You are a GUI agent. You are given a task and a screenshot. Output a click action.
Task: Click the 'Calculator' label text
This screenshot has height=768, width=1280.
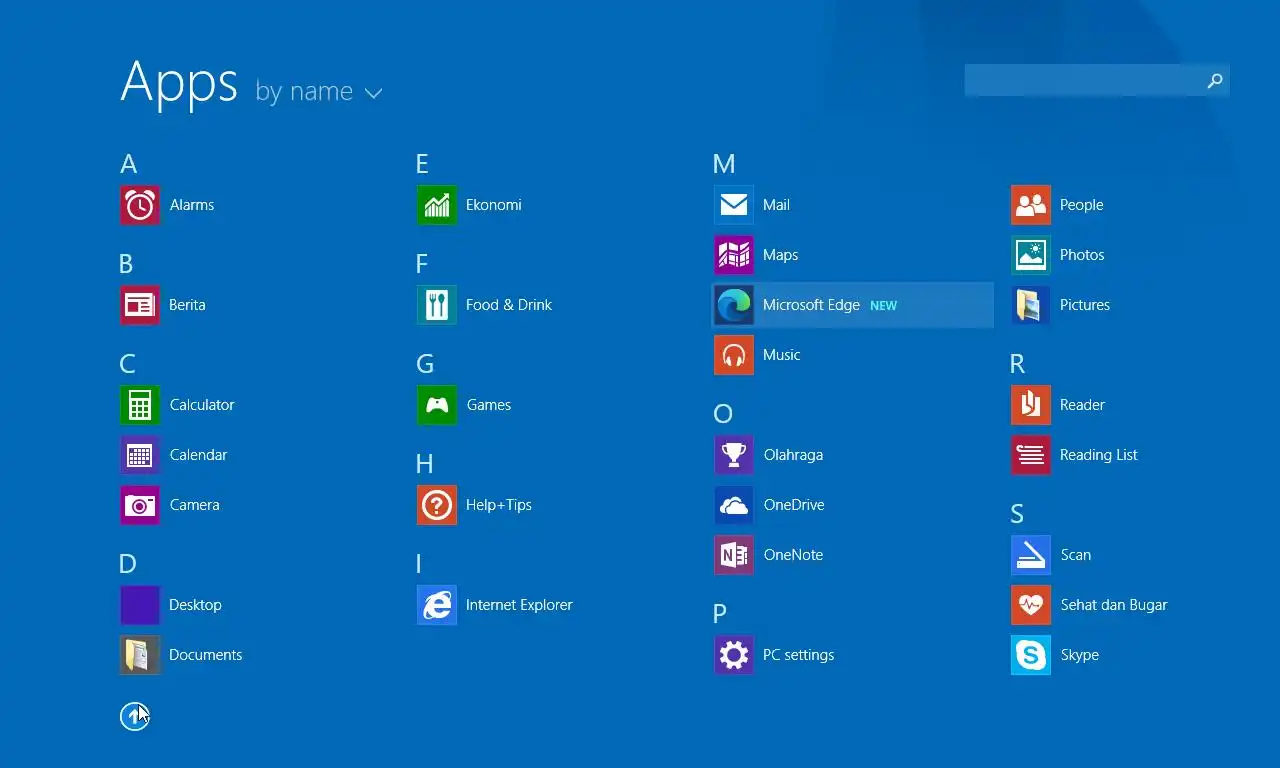202,405
